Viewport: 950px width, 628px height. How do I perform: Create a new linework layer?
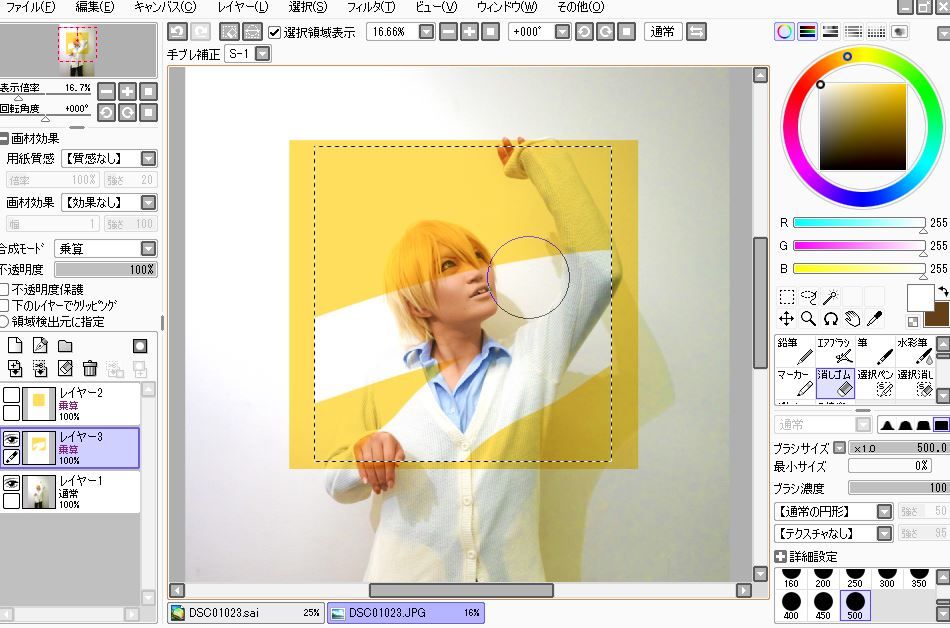coord(40,345)
